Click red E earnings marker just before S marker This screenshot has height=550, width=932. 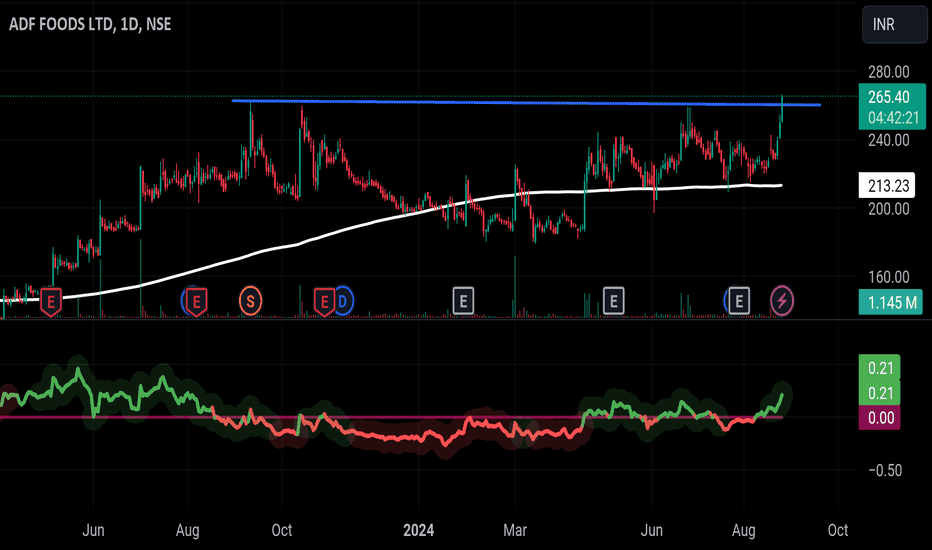pos(197,302)
